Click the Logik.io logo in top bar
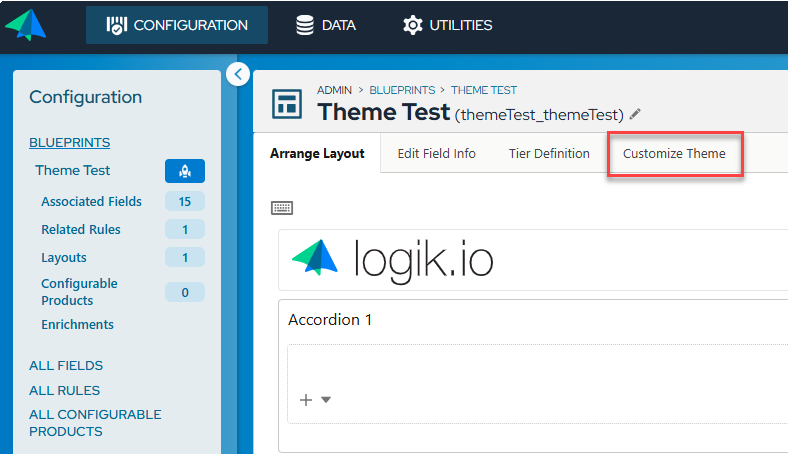The height and width of the screenshot is (454, 788). pyautogui.click(x=26, y=25)
